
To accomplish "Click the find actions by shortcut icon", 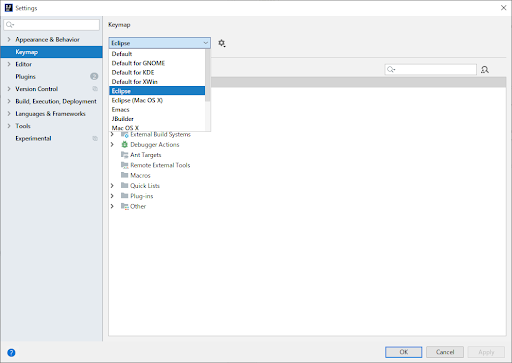I will [485, 69].
